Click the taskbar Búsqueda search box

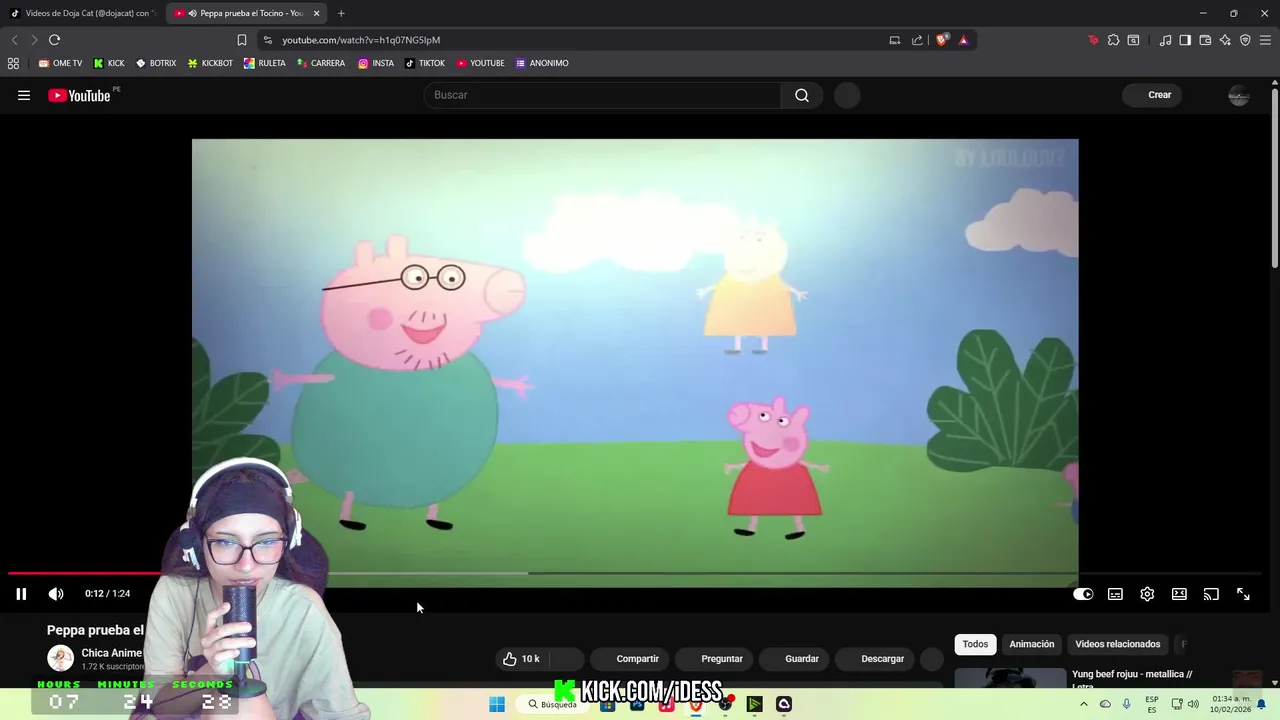pyautogui.click(x=552, y=704)
